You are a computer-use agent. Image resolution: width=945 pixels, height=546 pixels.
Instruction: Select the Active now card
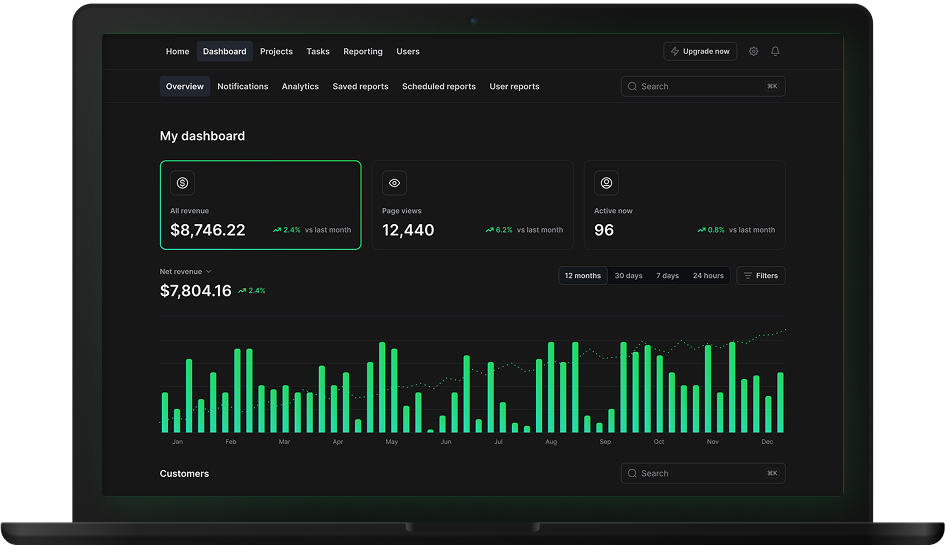pyautogui.click(x=685, y=205)
